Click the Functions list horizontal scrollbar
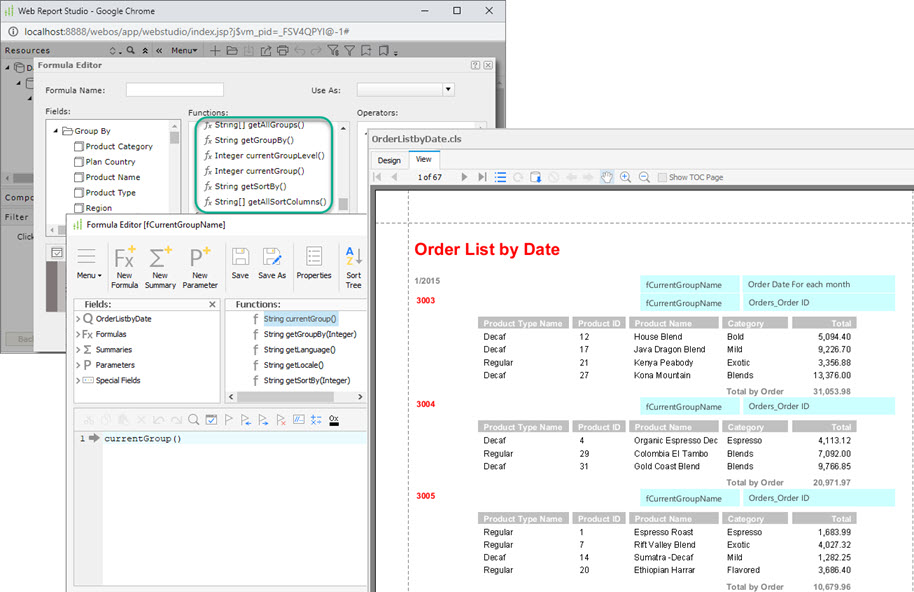The width and height of the screenshot is (914, 592). (286, 397)
